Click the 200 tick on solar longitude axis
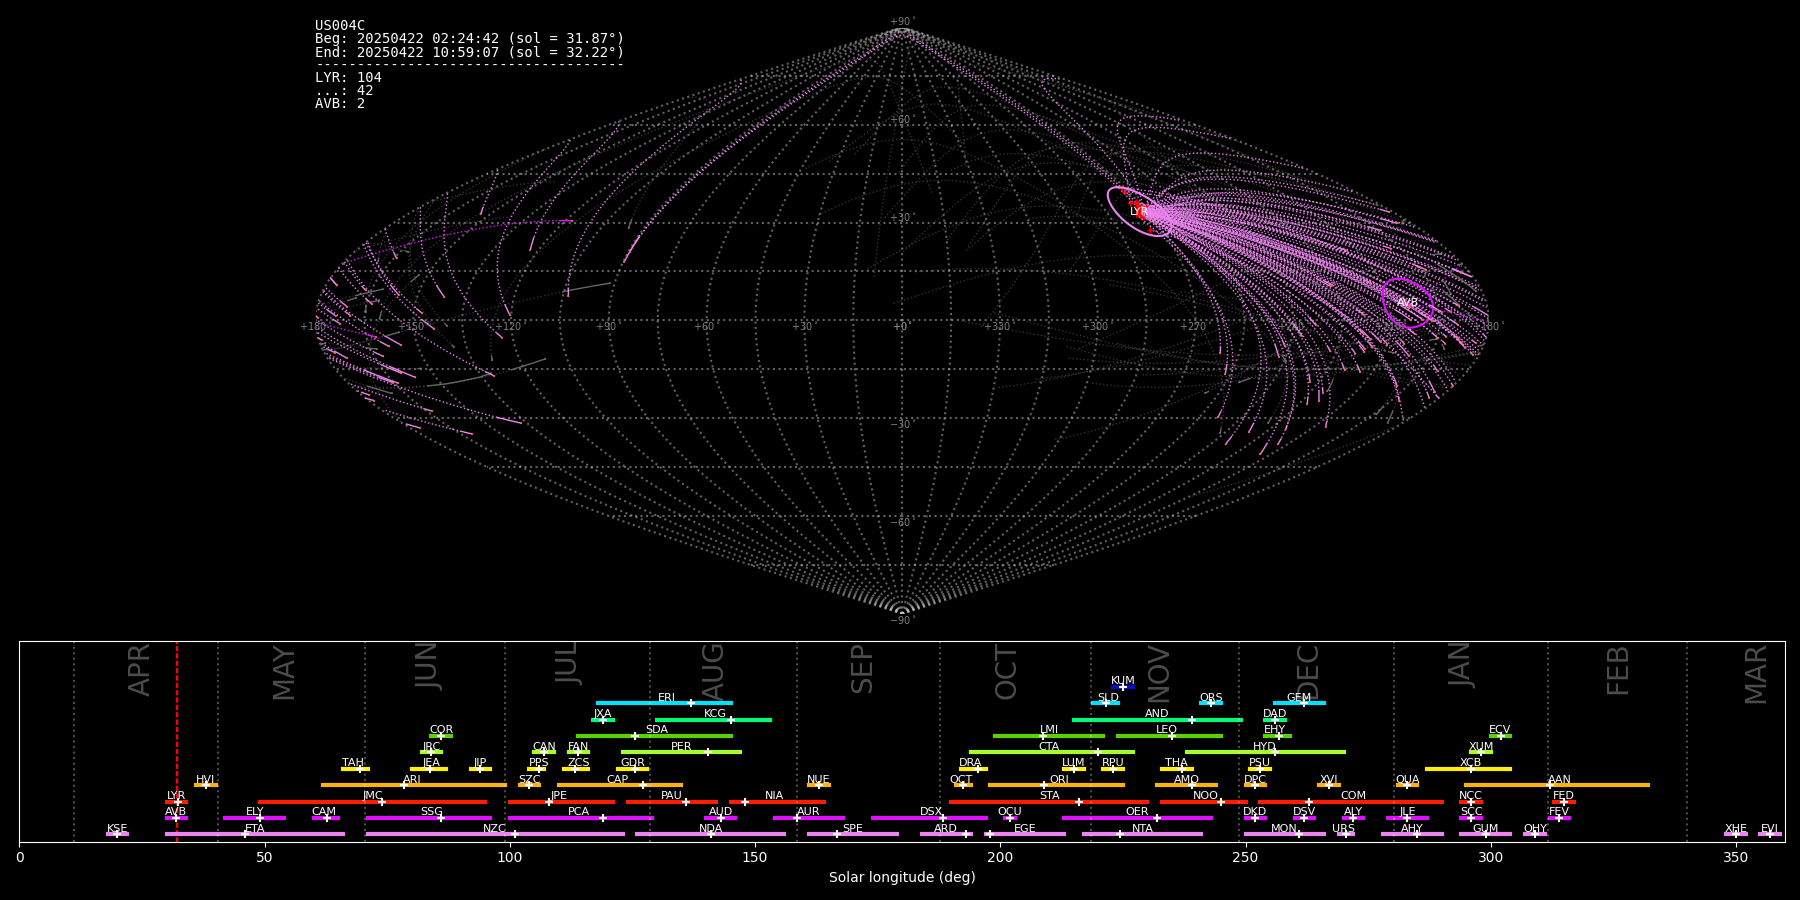 point(1000,858)
